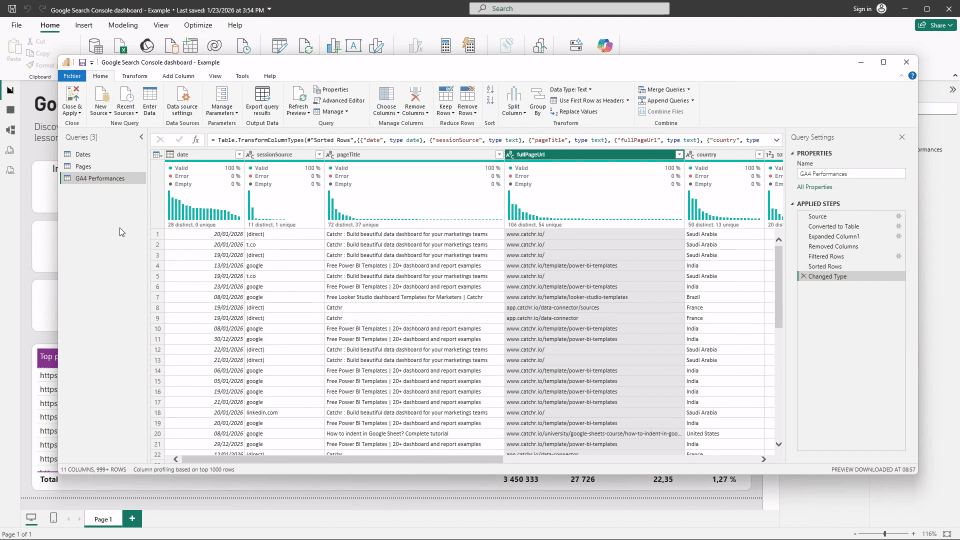Switch to Table view in the Power BI left sidebar
This screenshot has width=960, height=540.
10,110
